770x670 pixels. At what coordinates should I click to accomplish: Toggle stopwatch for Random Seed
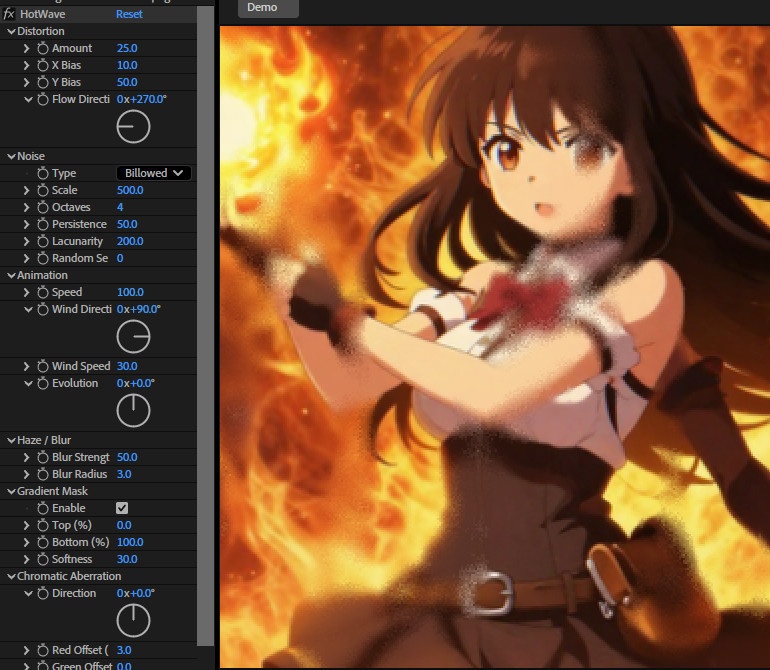tap(43, 258)
